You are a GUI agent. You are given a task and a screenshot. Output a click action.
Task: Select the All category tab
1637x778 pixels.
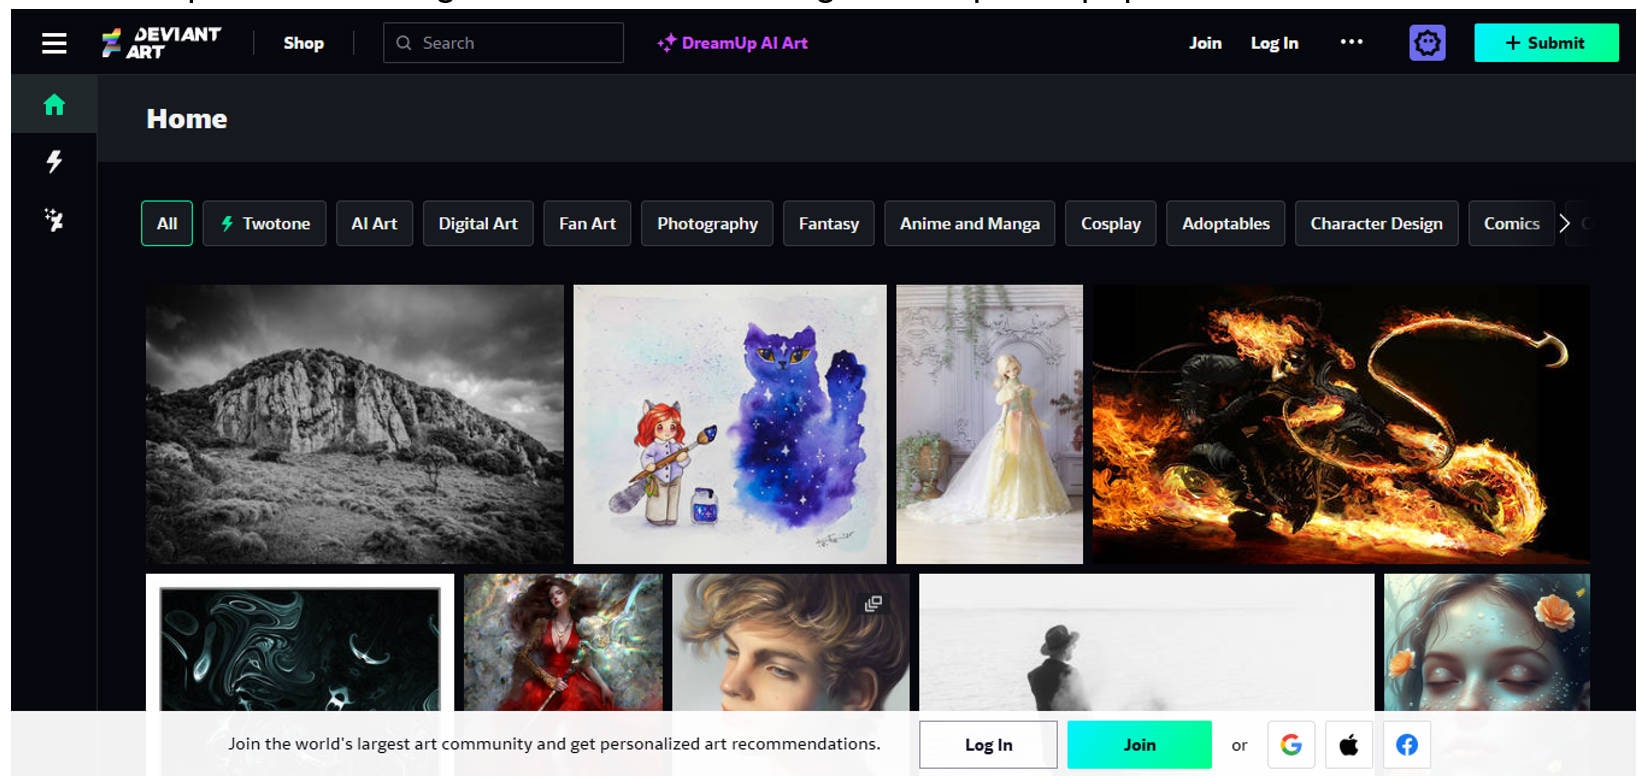pos(167,223)
